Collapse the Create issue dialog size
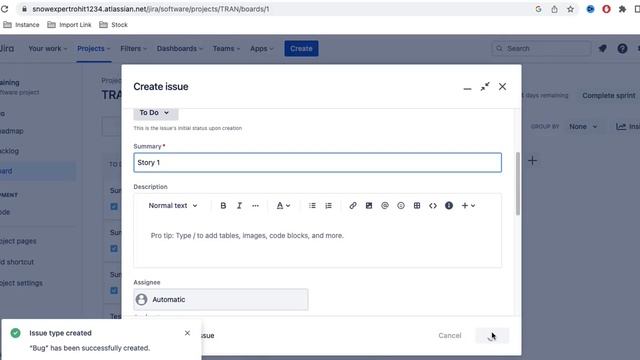Image resolution: width=640 pixels, height=360 pixels. (x=484, y=87)
